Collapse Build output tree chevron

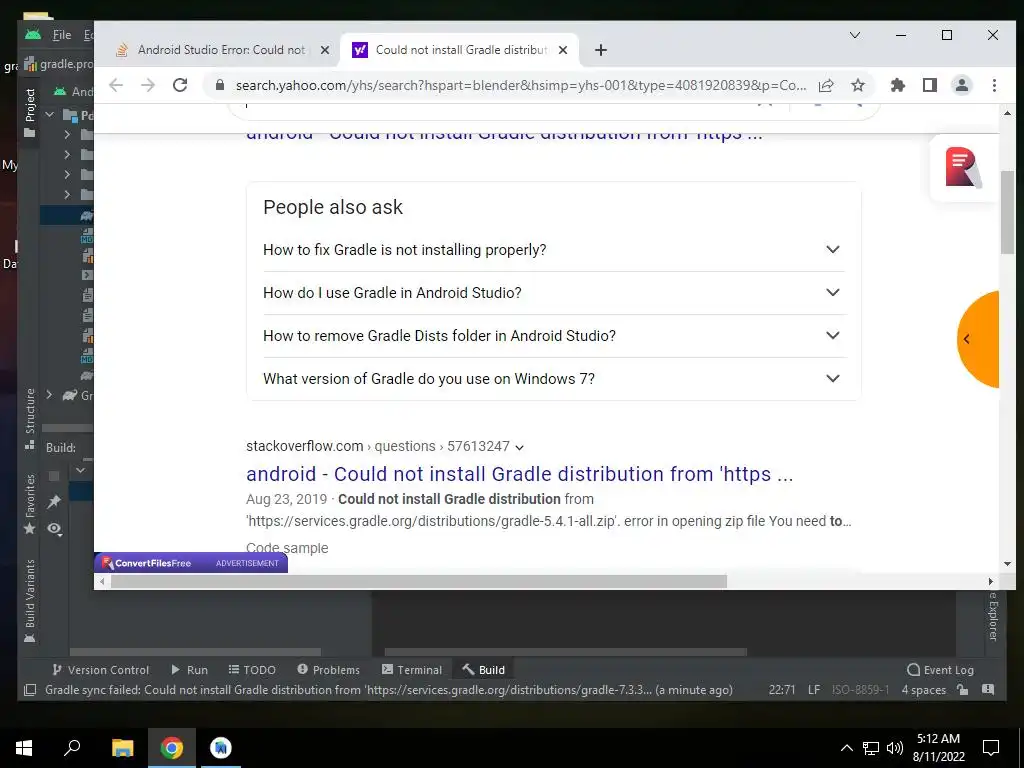click(x=80, y=470)
